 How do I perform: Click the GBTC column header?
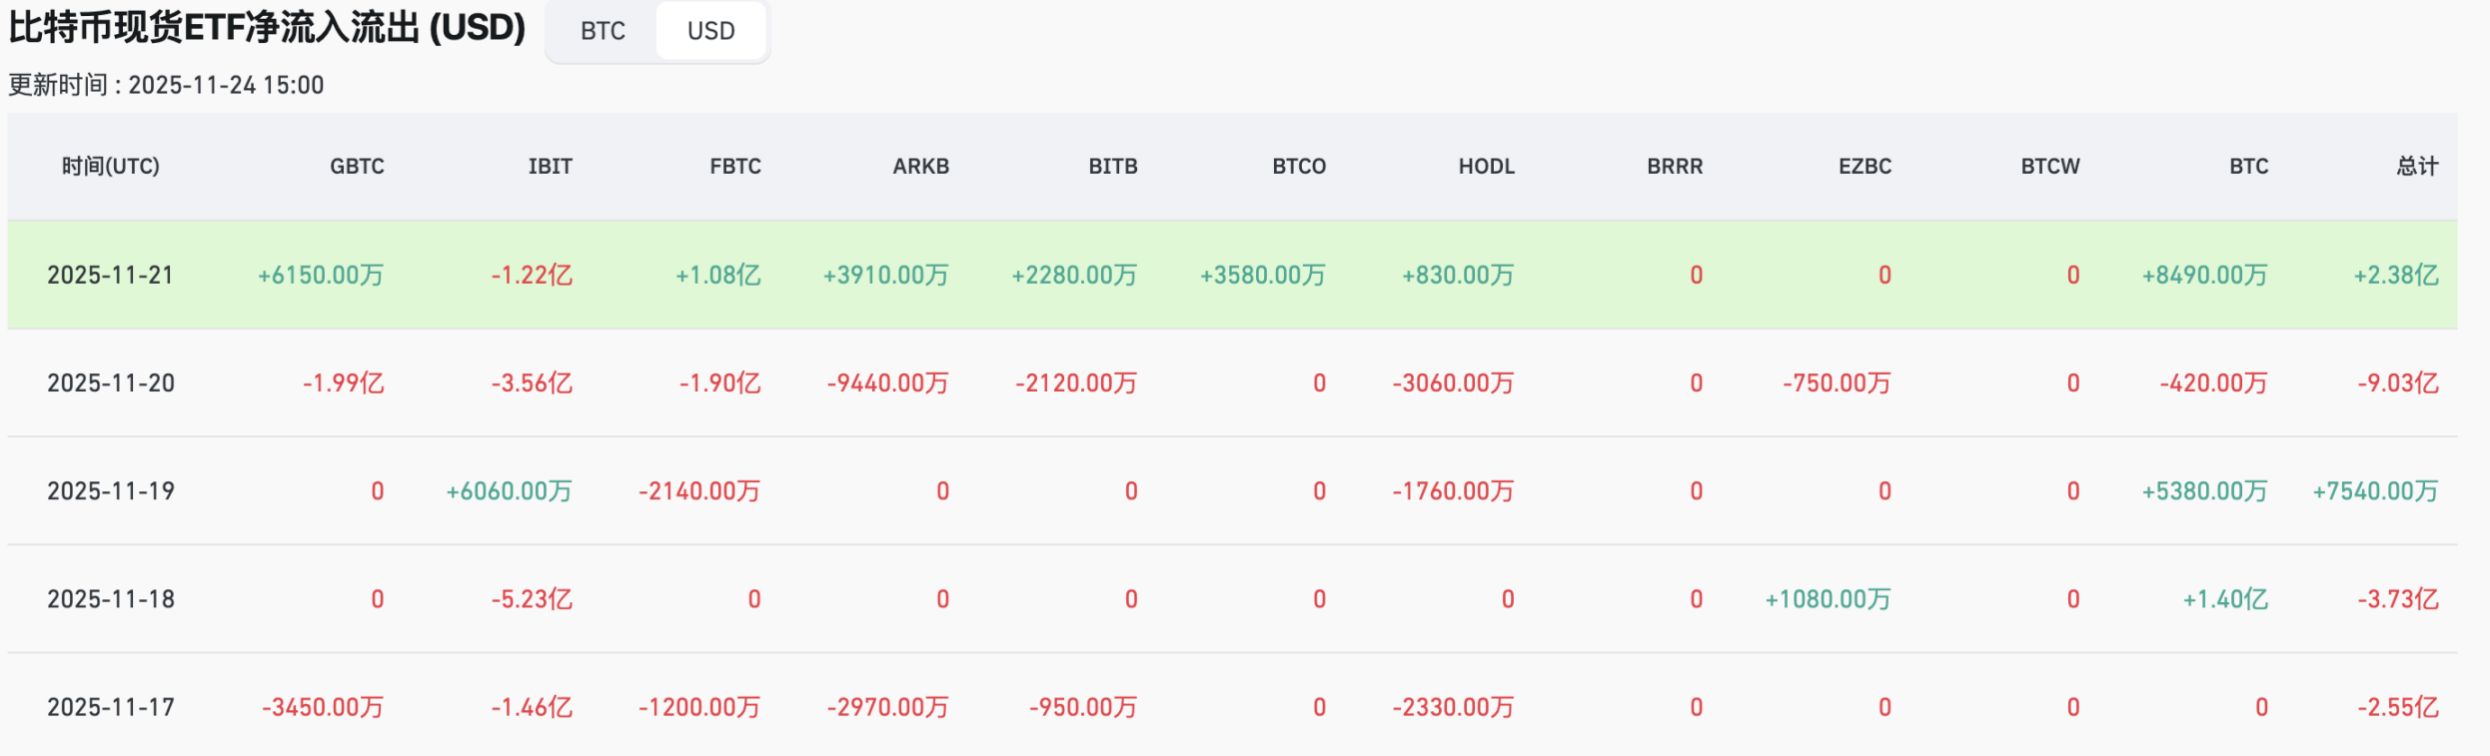pyautogui.click(x=357, y=166)
